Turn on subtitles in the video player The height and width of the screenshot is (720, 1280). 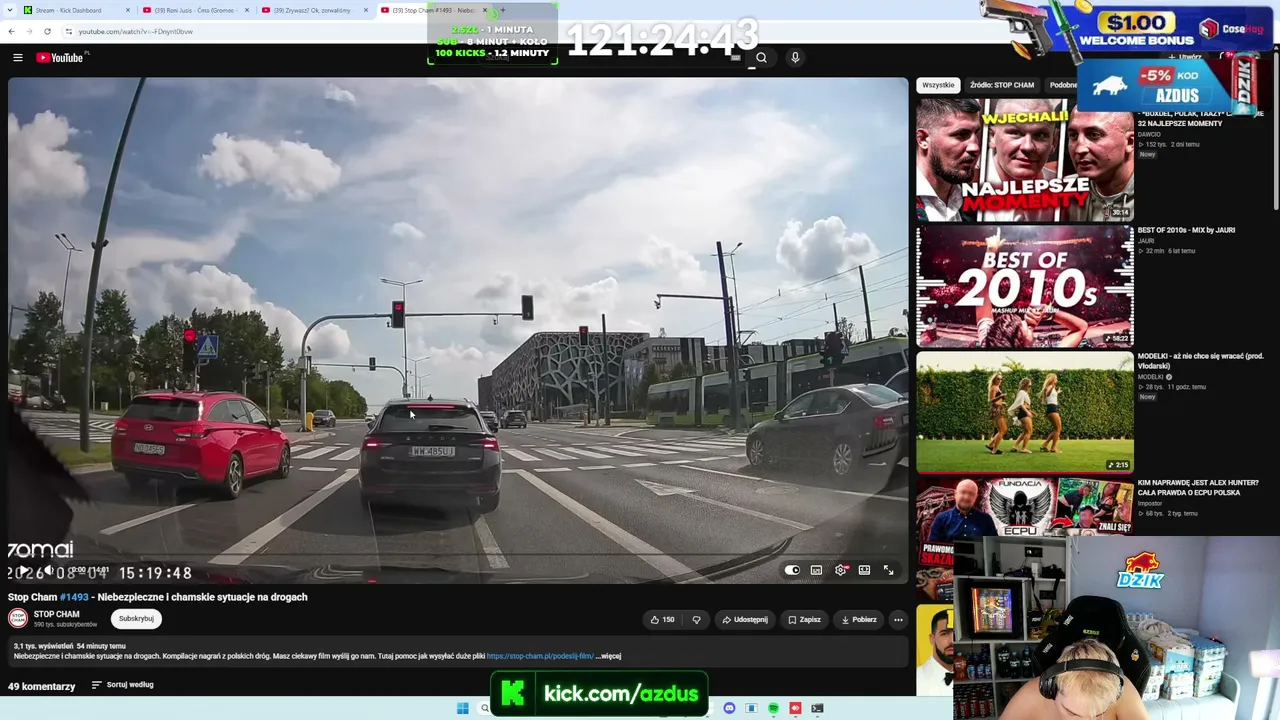pyautogui.click(x=816, y=570)
